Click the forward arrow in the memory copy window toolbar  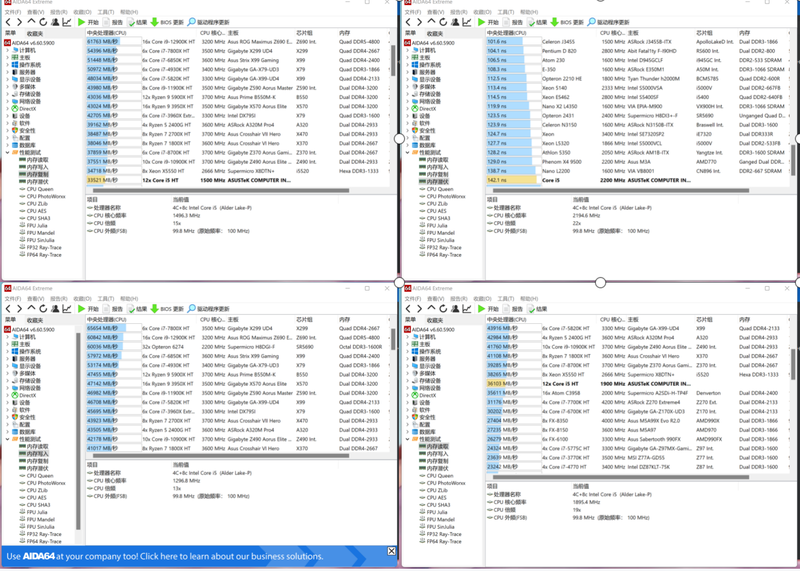tap(19, 22)
